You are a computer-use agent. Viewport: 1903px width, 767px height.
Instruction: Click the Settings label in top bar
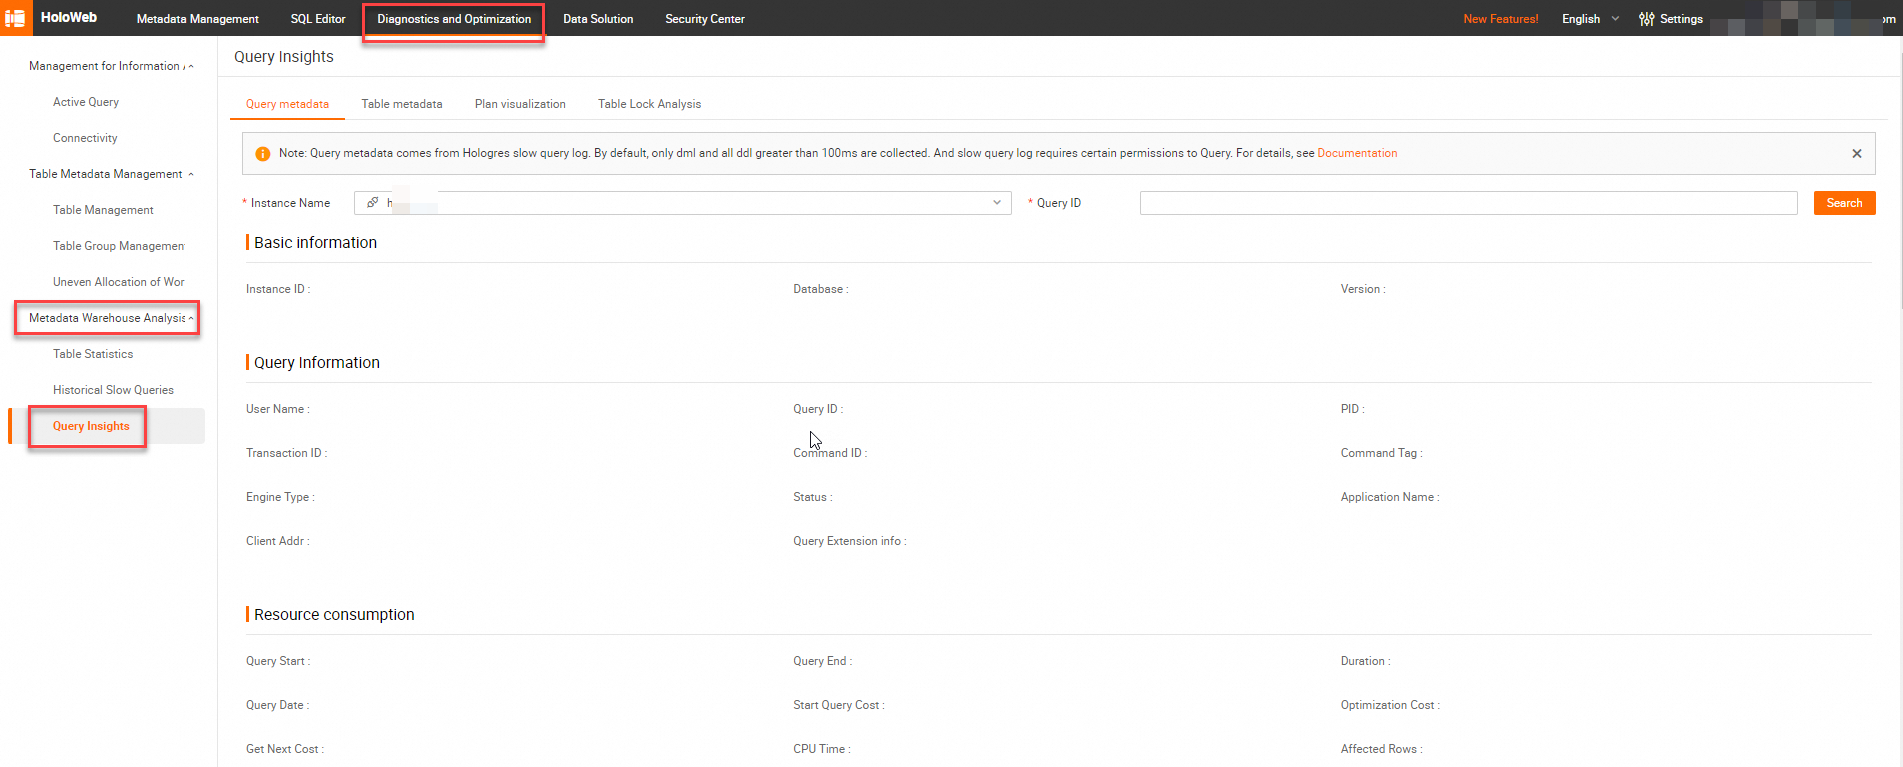[x=1681, y=19]
